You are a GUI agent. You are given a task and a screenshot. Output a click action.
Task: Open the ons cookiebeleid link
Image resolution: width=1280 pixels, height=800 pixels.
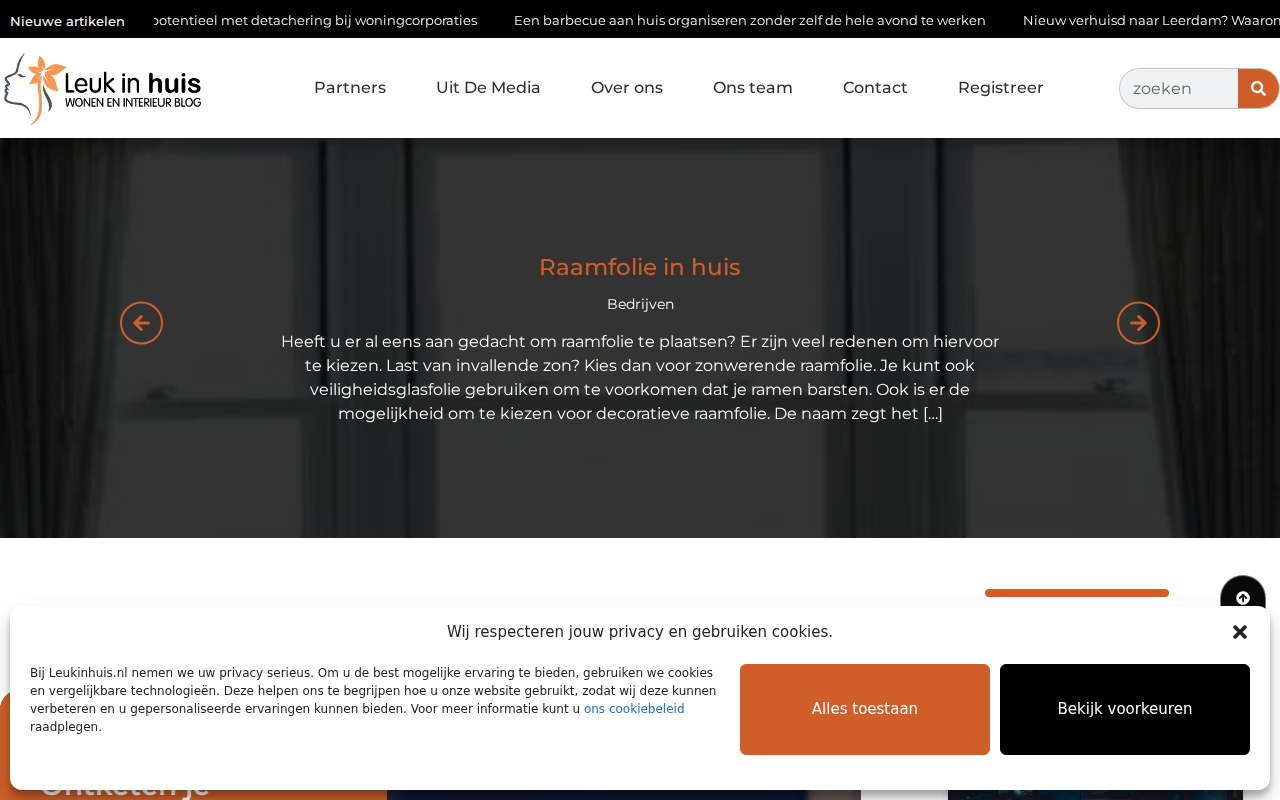(634, 709)
